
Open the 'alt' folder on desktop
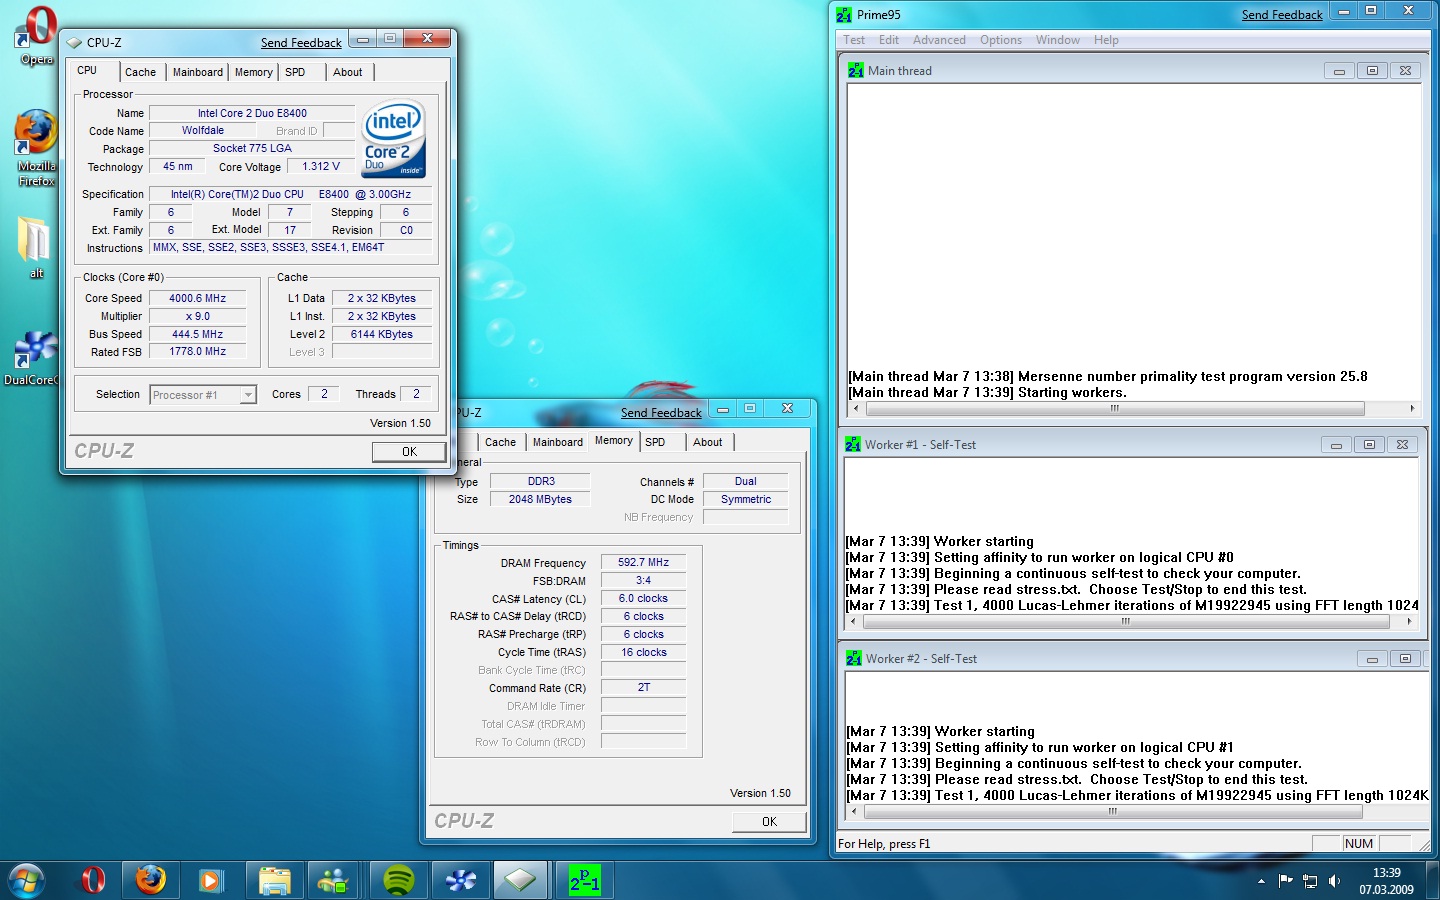pyautogui.click(x=36, y=247)
